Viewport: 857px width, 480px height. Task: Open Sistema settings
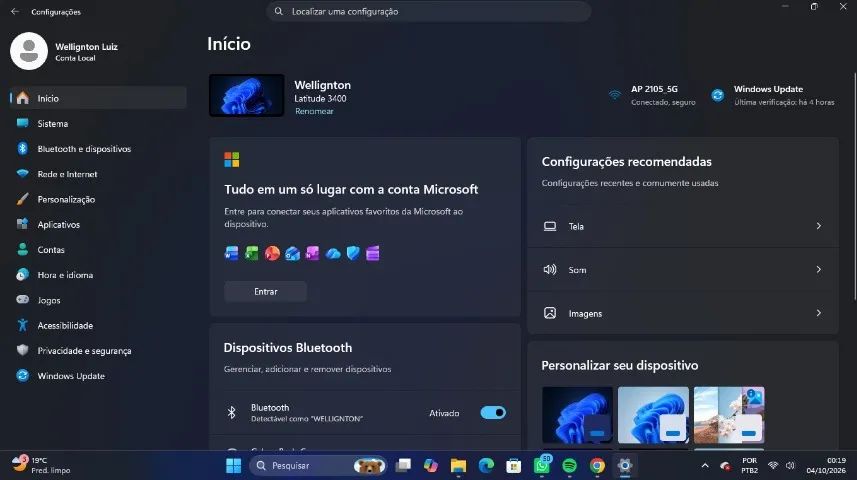click(98, 124)
